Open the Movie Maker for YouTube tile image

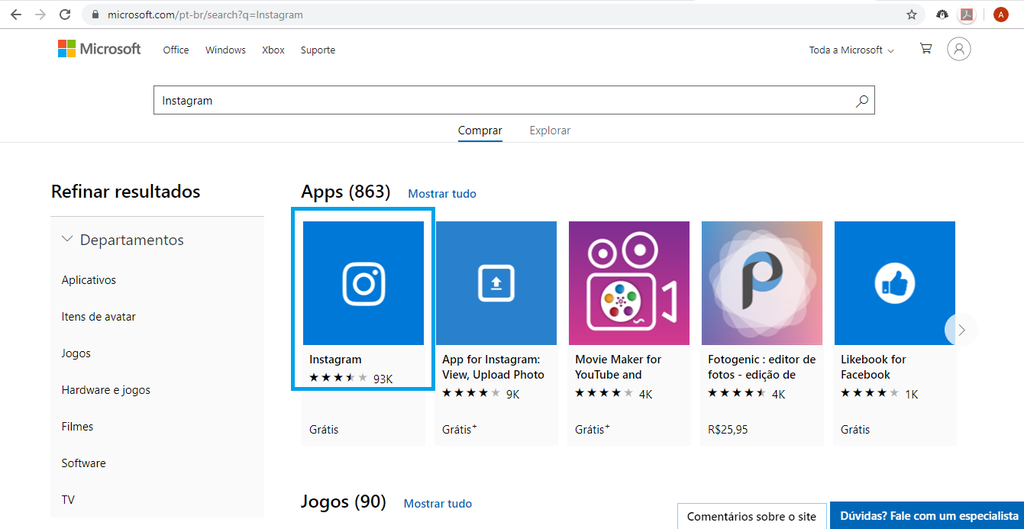coord(629,283)
